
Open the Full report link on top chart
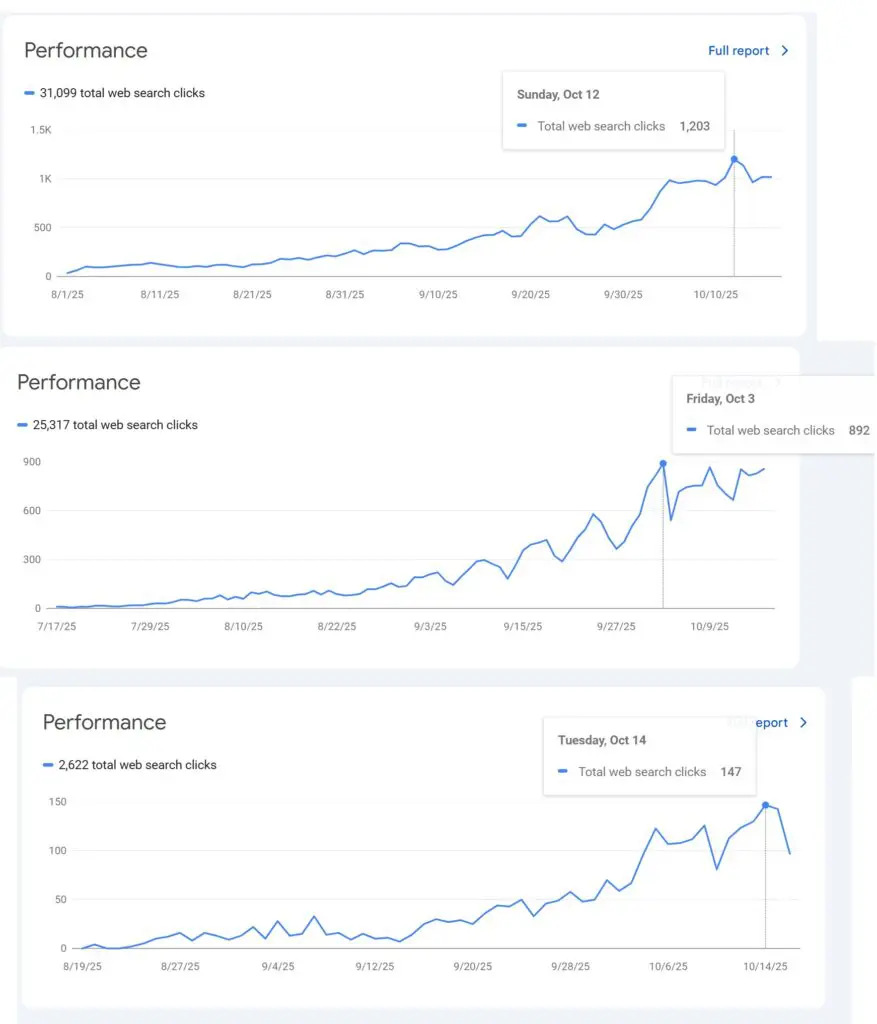tap(740, 50)
